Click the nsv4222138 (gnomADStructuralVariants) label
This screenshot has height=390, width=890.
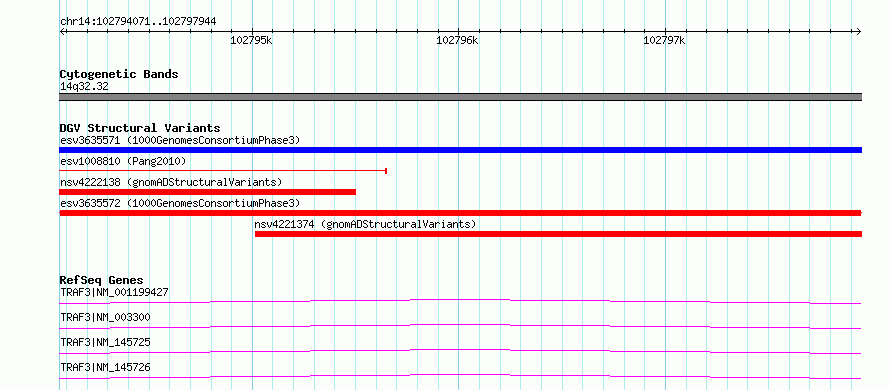tap(171, 183)
